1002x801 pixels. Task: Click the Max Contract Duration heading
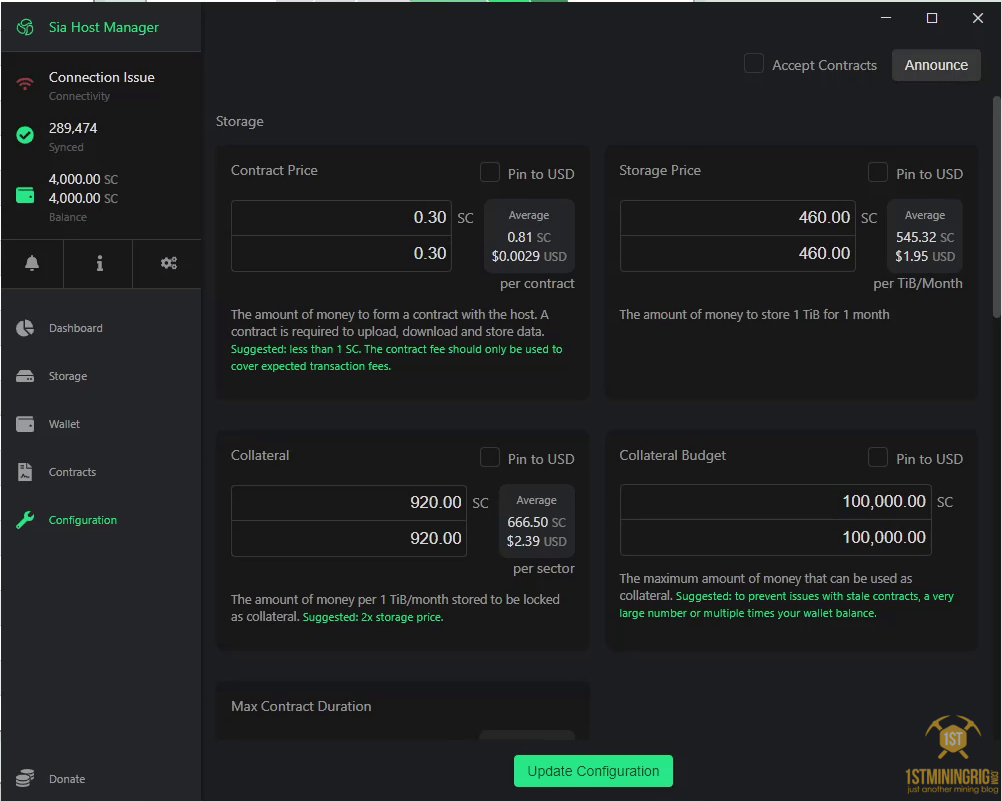coord(301,706)
